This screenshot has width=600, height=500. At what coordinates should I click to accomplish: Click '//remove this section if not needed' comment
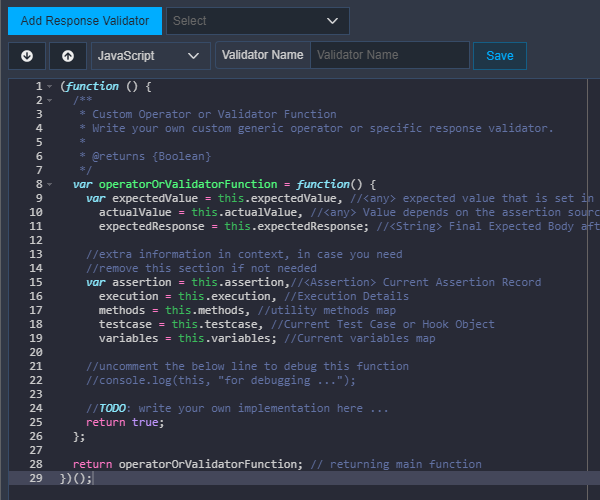201,268
